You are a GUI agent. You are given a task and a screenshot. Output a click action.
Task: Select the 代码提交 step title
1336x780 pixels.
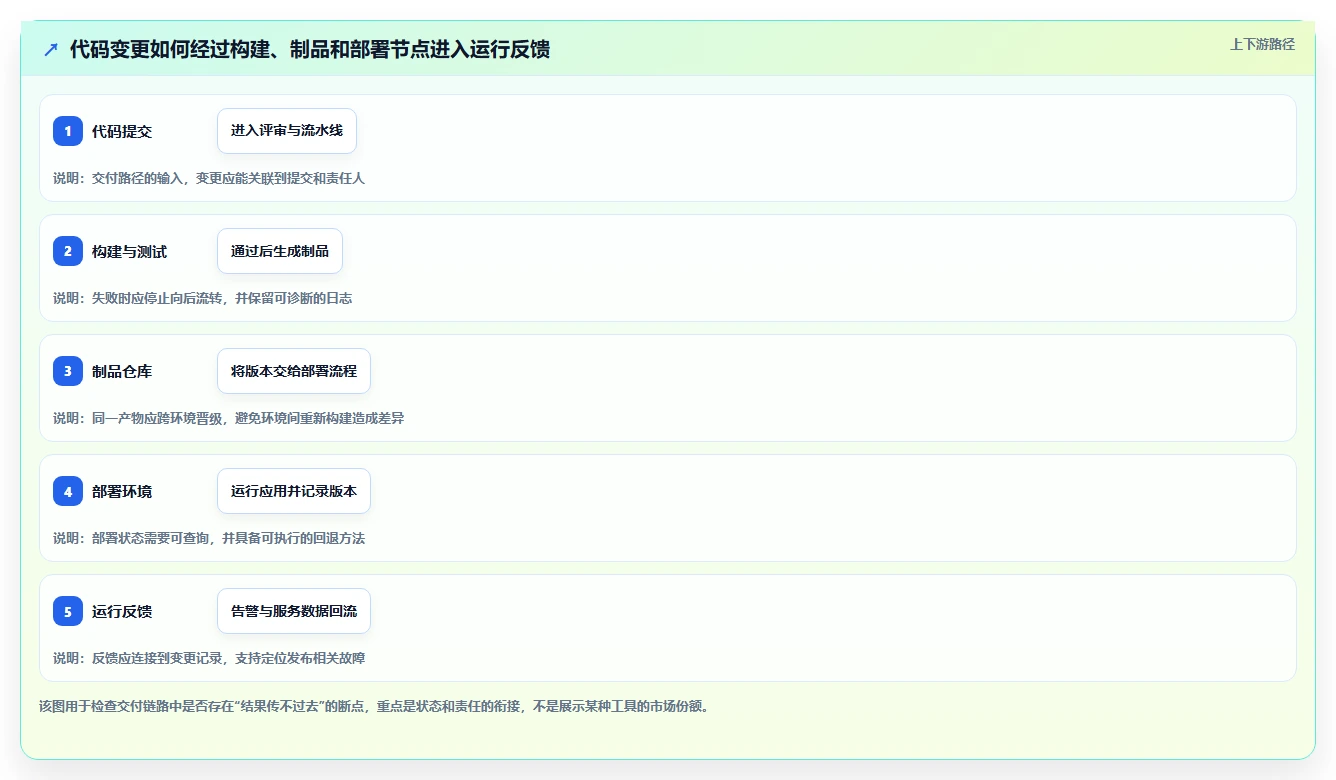[x=122, y=131]
